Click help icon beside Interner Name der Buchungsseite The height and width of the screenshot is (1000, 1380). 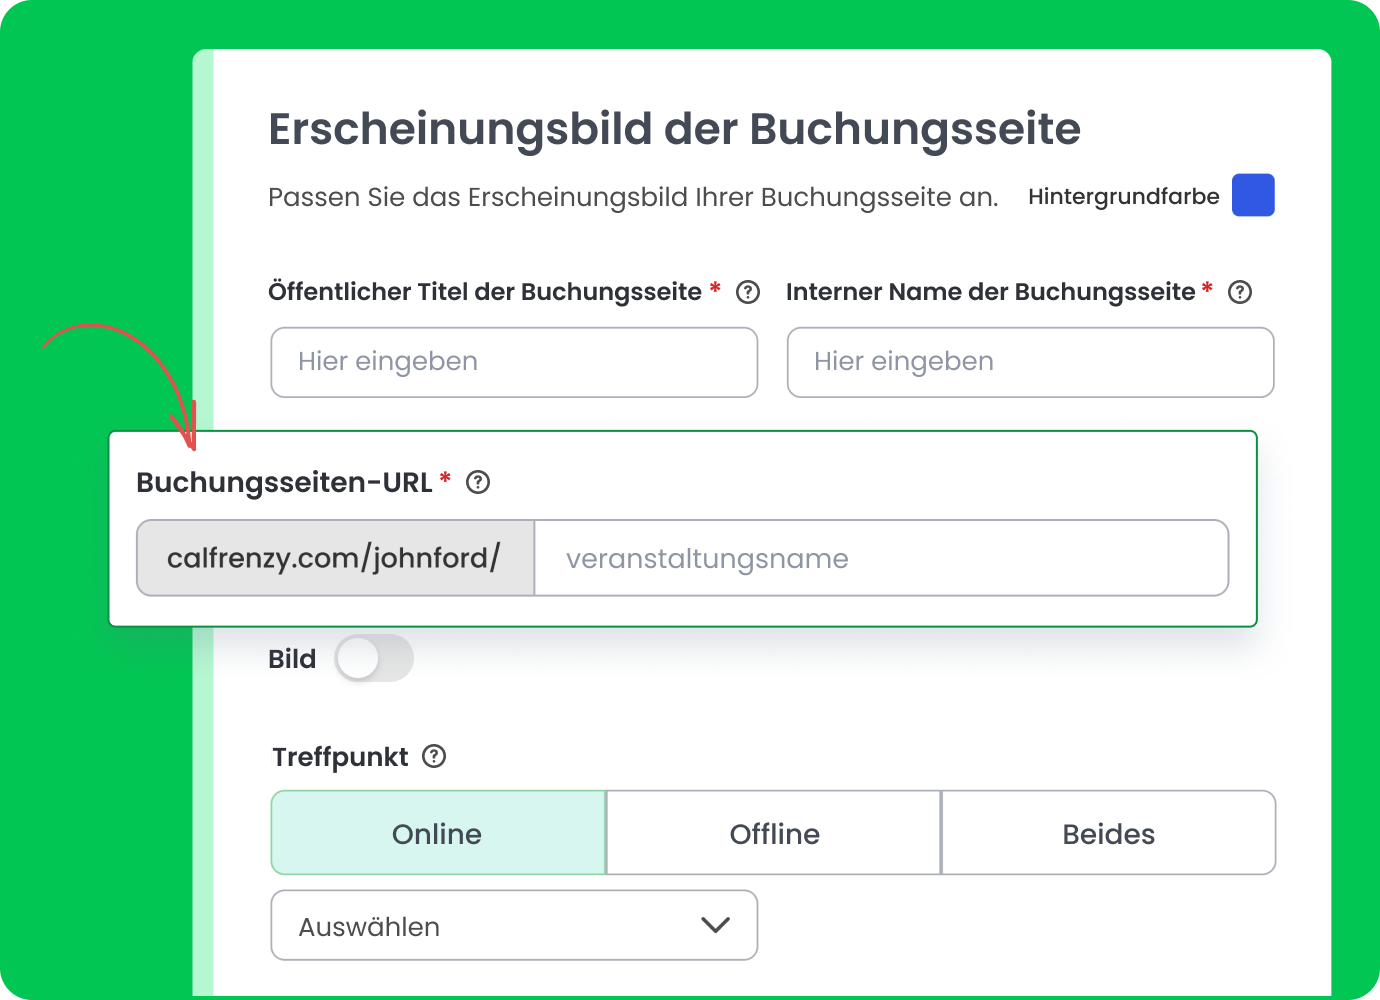[x=1239, y=292]
